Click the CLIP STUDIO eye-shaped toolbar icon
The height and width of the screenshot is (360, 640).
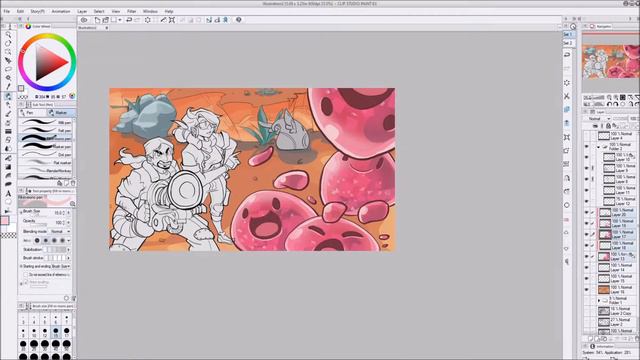[84, 20]
